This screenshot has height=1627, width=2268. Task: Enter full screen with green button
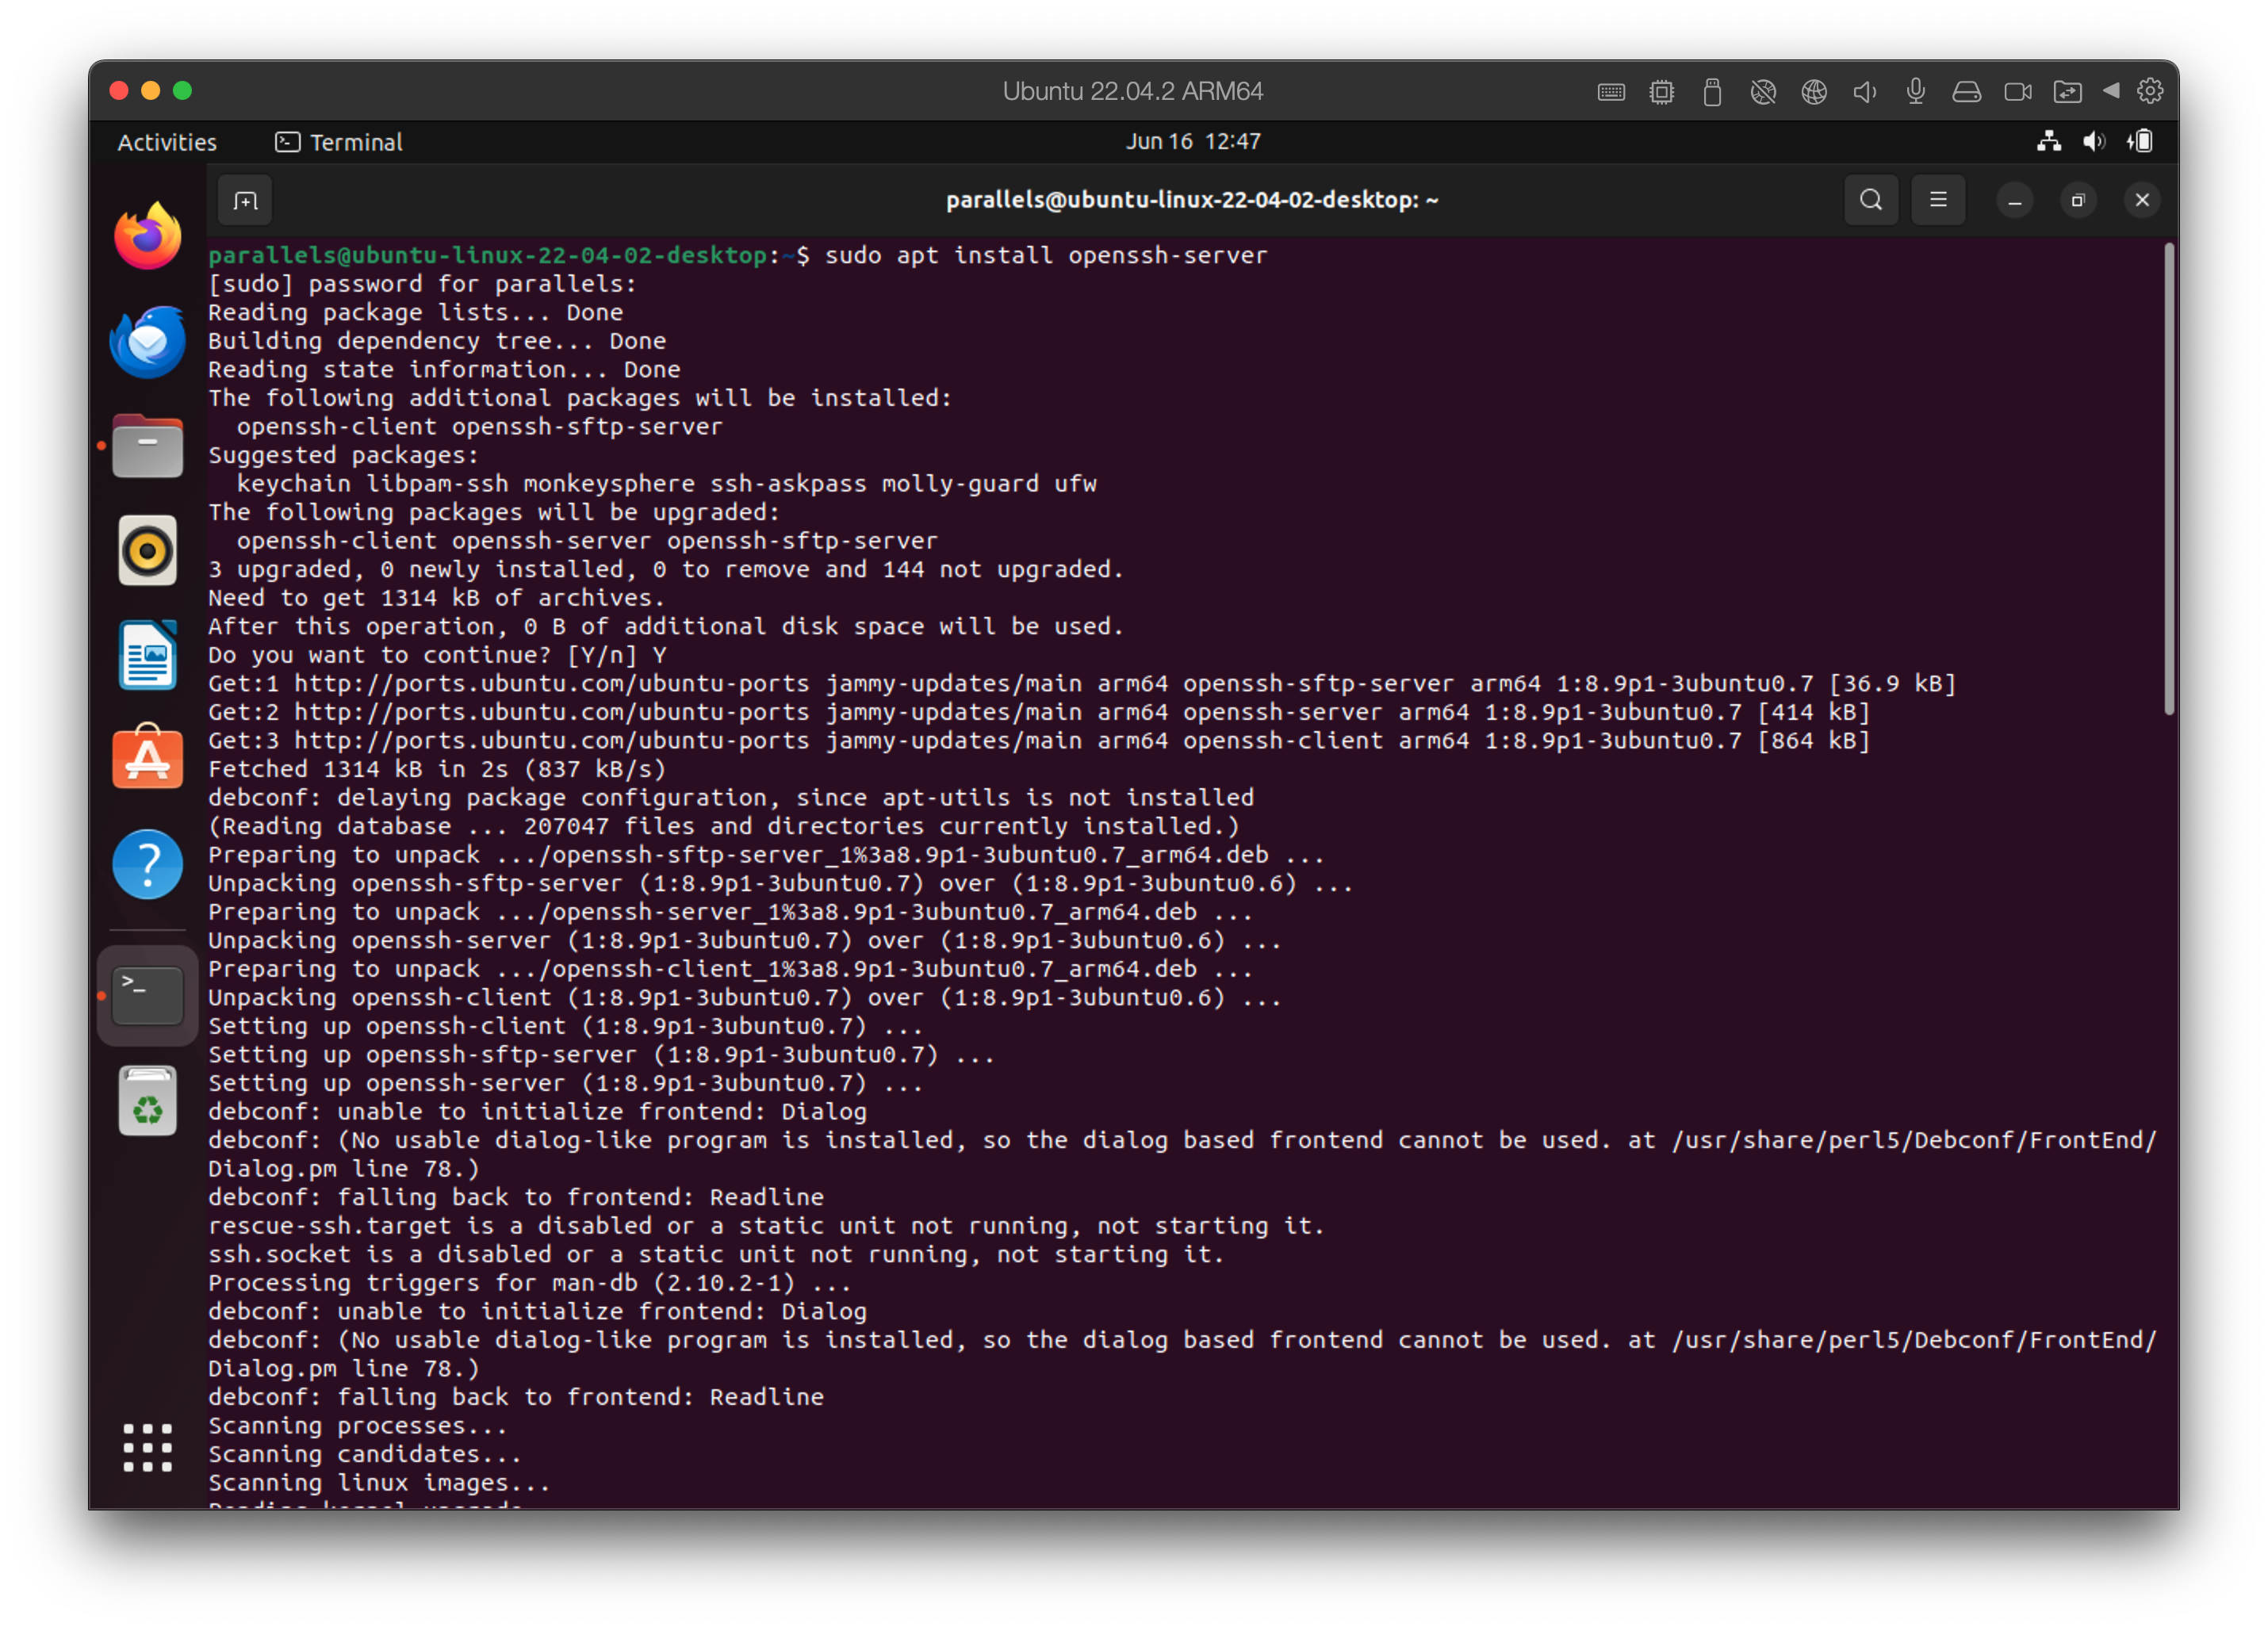183,91
